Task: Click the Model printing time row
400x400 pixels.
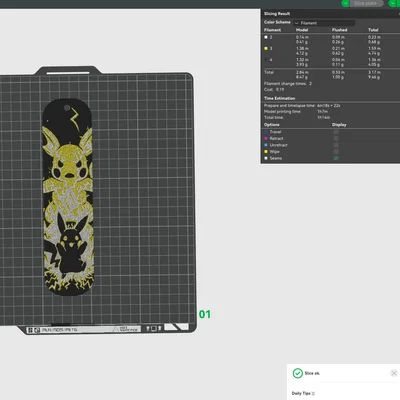Action: pos(296,112)
